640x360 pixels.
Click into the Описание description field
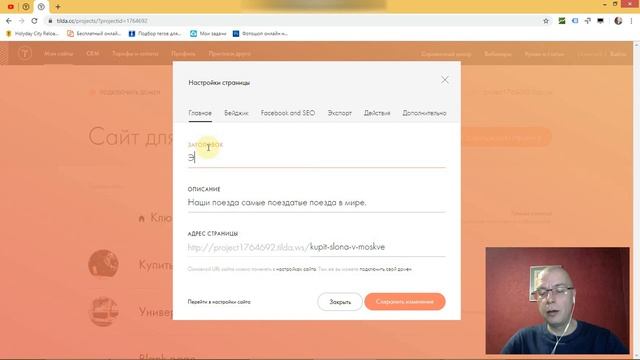pos(316,202)
